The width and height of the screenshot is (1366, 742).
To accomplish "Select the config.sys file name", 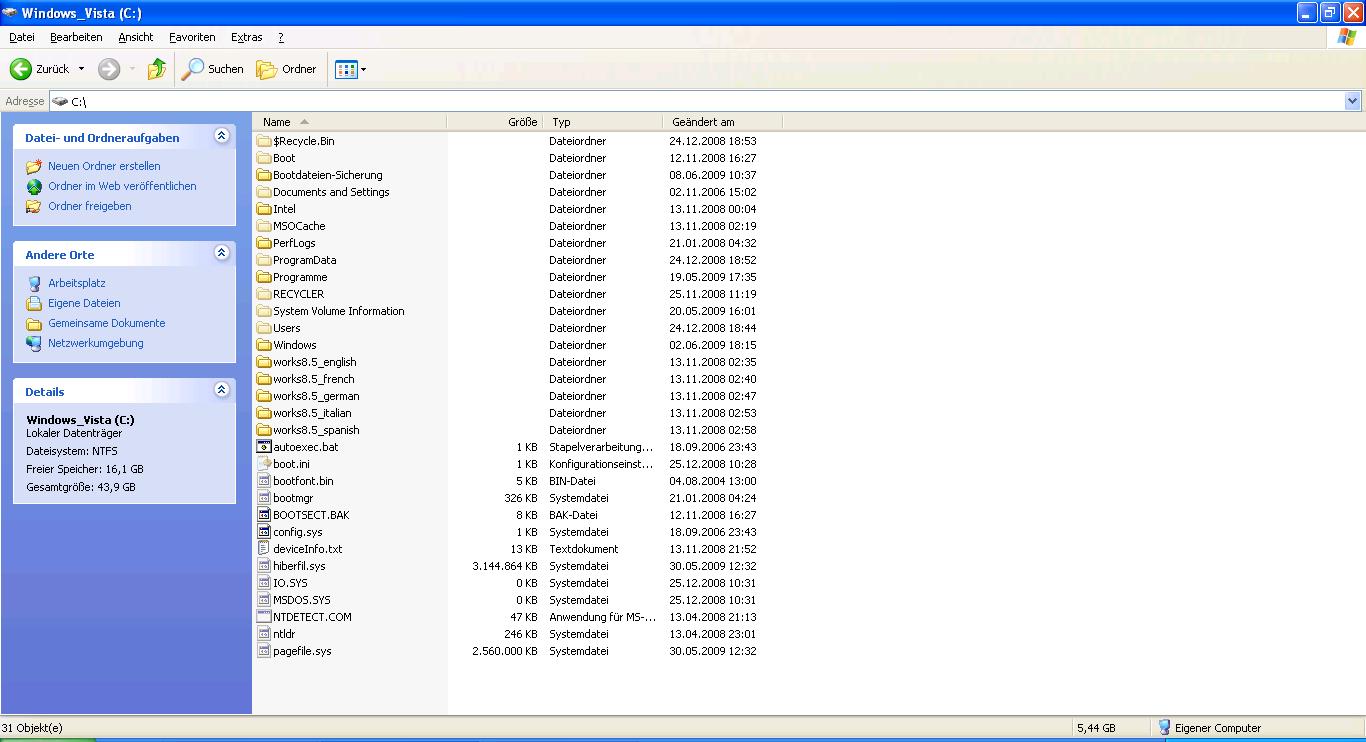I will coord(298,532).
